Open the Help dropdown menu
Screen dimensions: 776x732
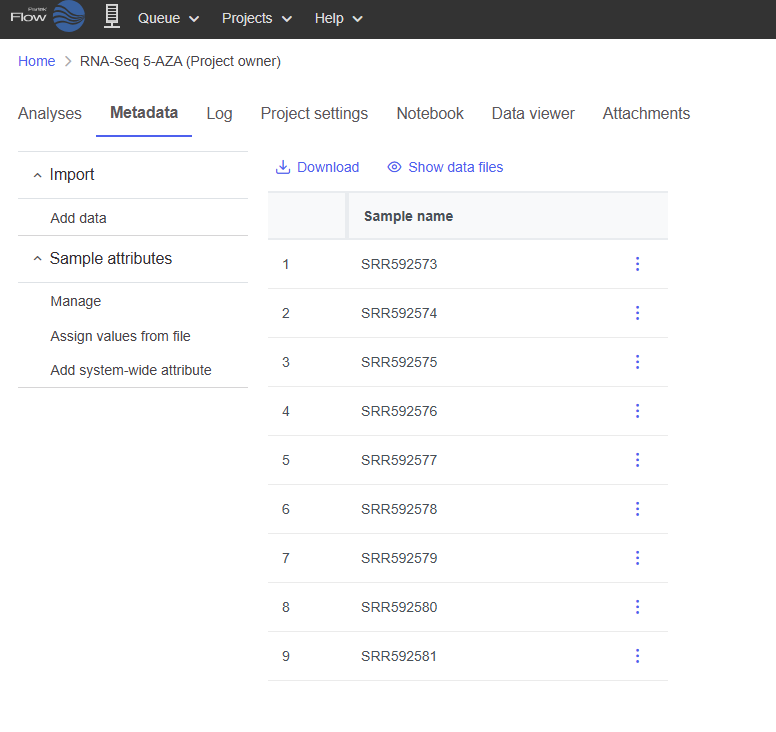pos(338,18)
